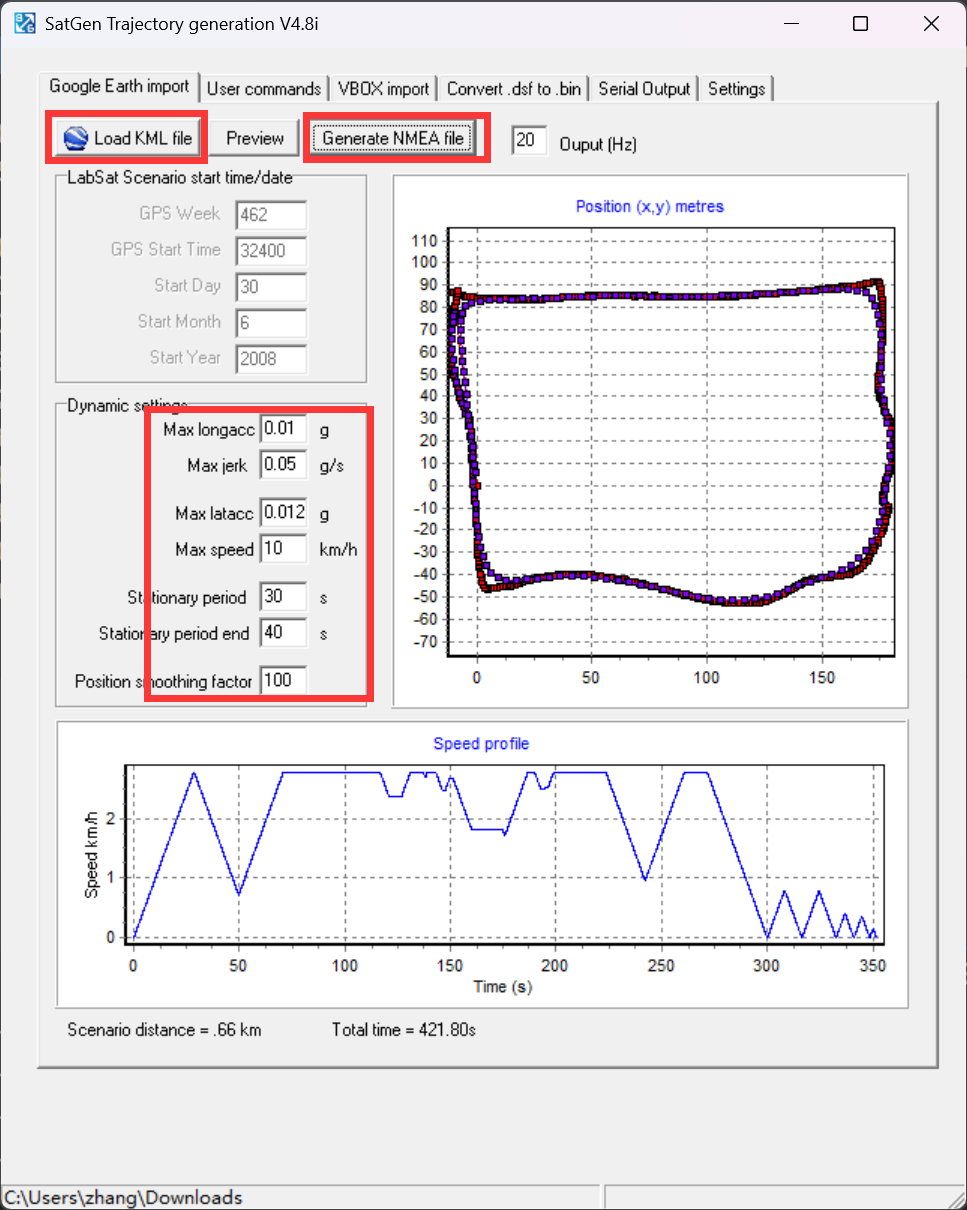Click the SatGen app icon in title bar
The height and width of the screenshot is (1210, 967).
[x=24, y=24]
